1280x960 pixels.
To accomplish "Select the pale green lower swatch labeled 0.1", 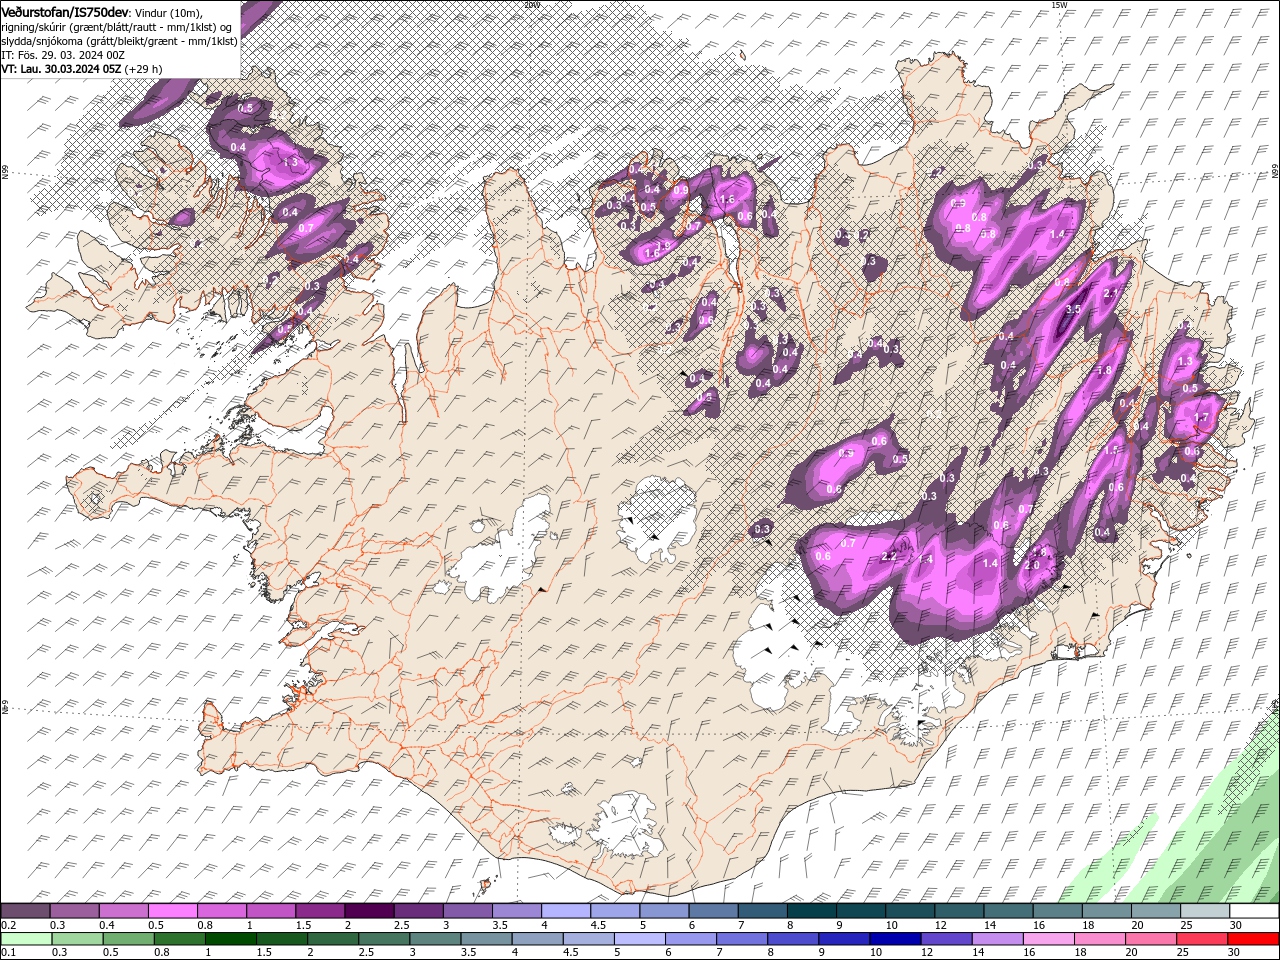I will pos(26,939).
